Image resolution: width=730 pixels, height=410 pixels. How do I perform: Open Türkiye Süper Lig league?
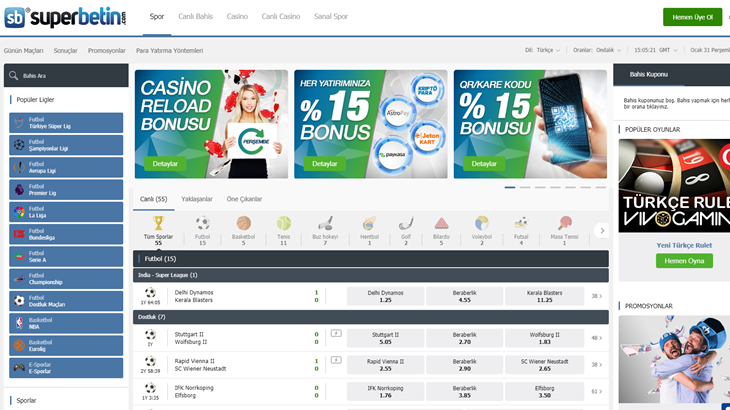coord(66,123)
